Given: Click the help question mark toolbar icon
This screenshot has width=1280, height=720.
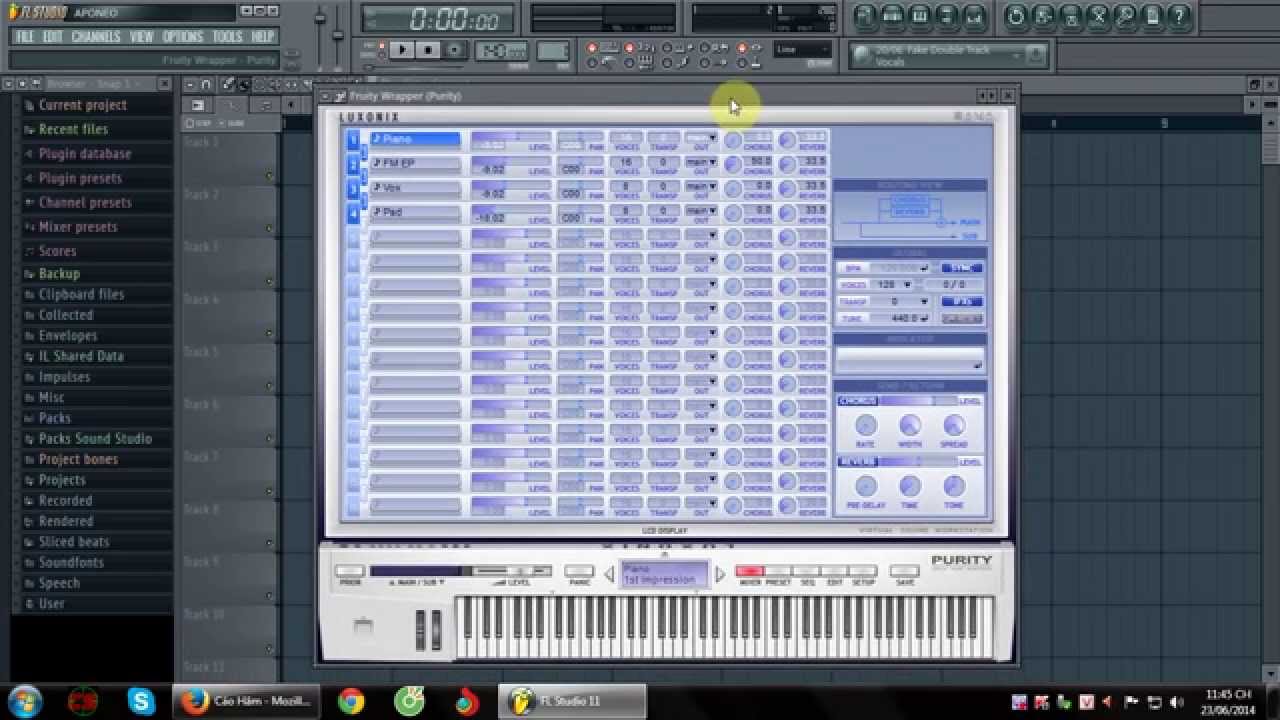Looking at the screenshot, I should click(1179, 15).
